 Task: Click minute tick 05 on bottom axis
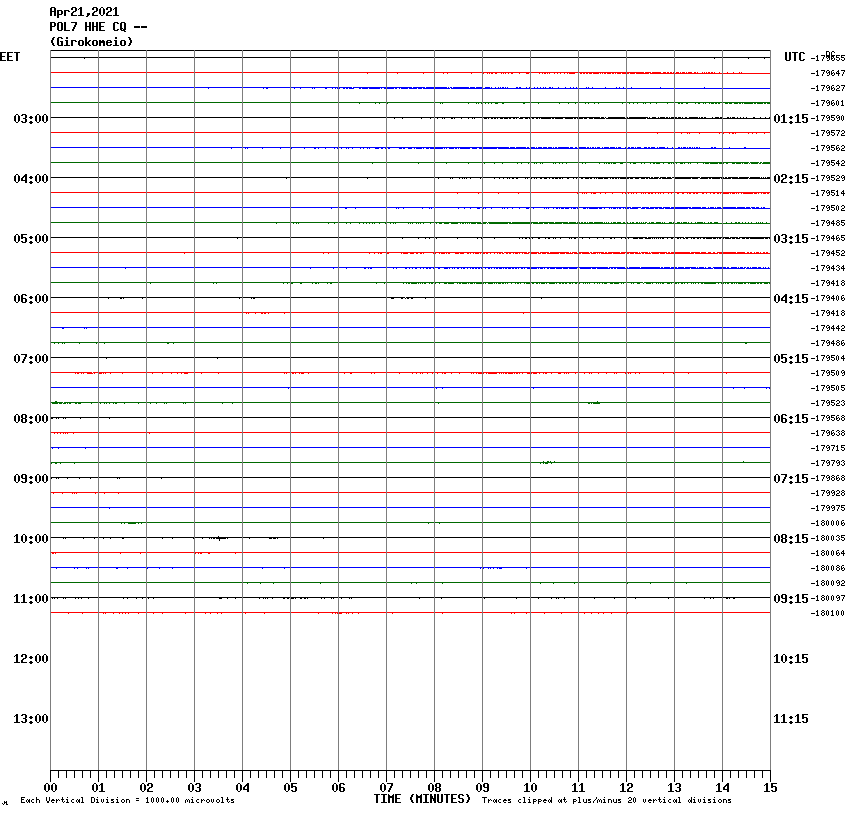coord(290,788)
